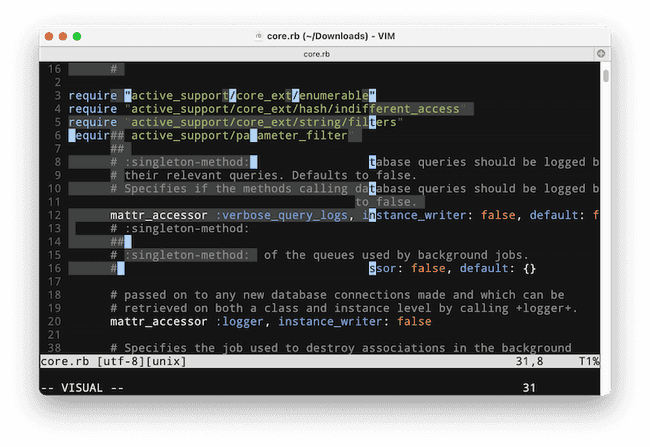Click the core.rb file icon in title bar
Screen dimensions: 650x447
(x=259, y=36)
